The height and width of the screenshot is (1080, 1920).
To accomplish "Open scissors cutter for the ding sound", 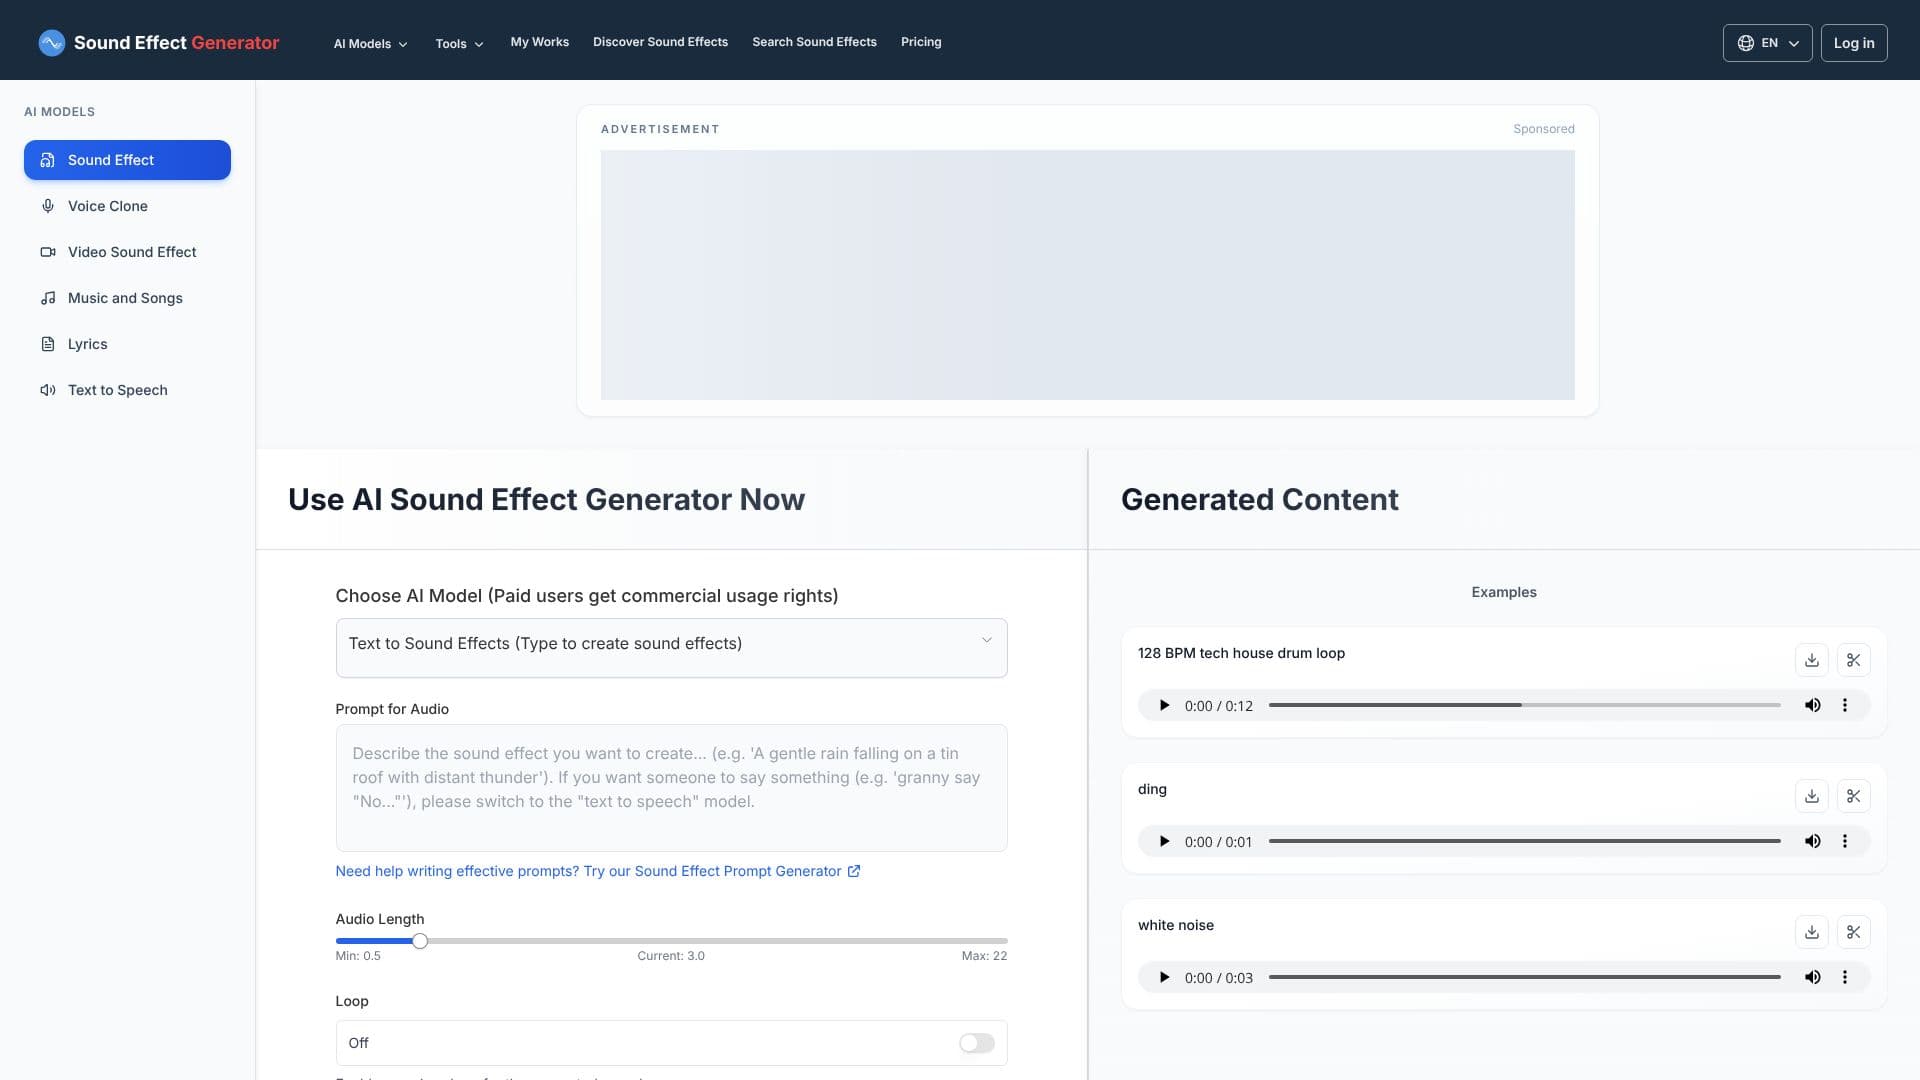I will coord(1853,796).
